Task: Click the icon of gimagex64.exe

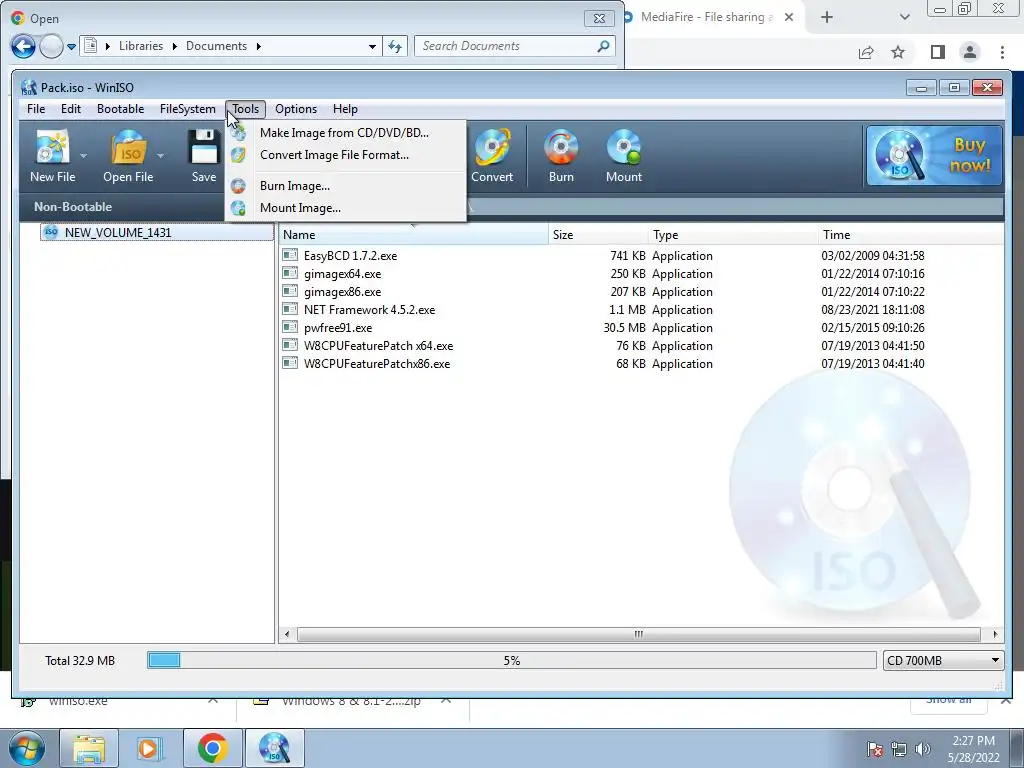Action: [290, 273]
